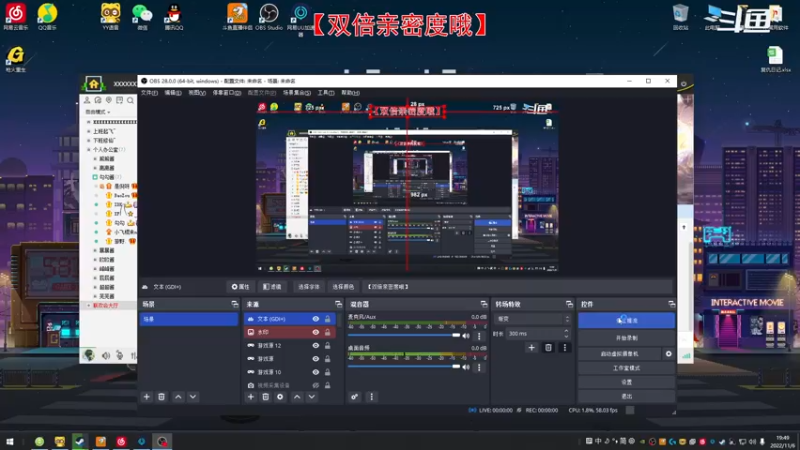Click the YY window home icon

(94, 84)
